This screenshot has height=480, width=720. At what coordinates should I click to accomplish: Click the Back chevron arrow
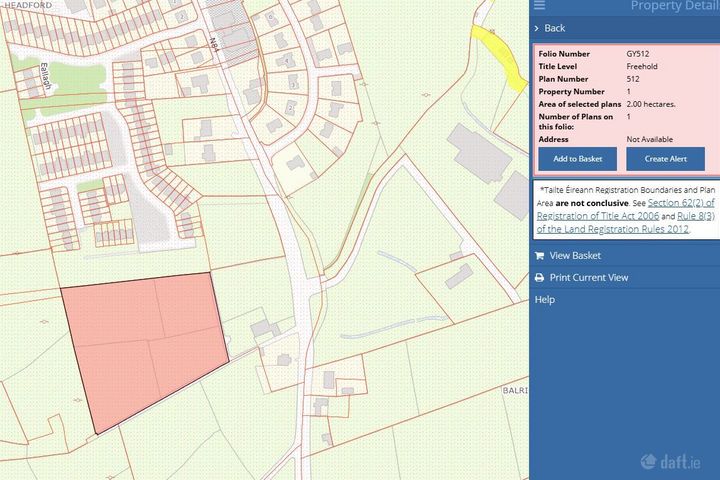click(538, 28)
